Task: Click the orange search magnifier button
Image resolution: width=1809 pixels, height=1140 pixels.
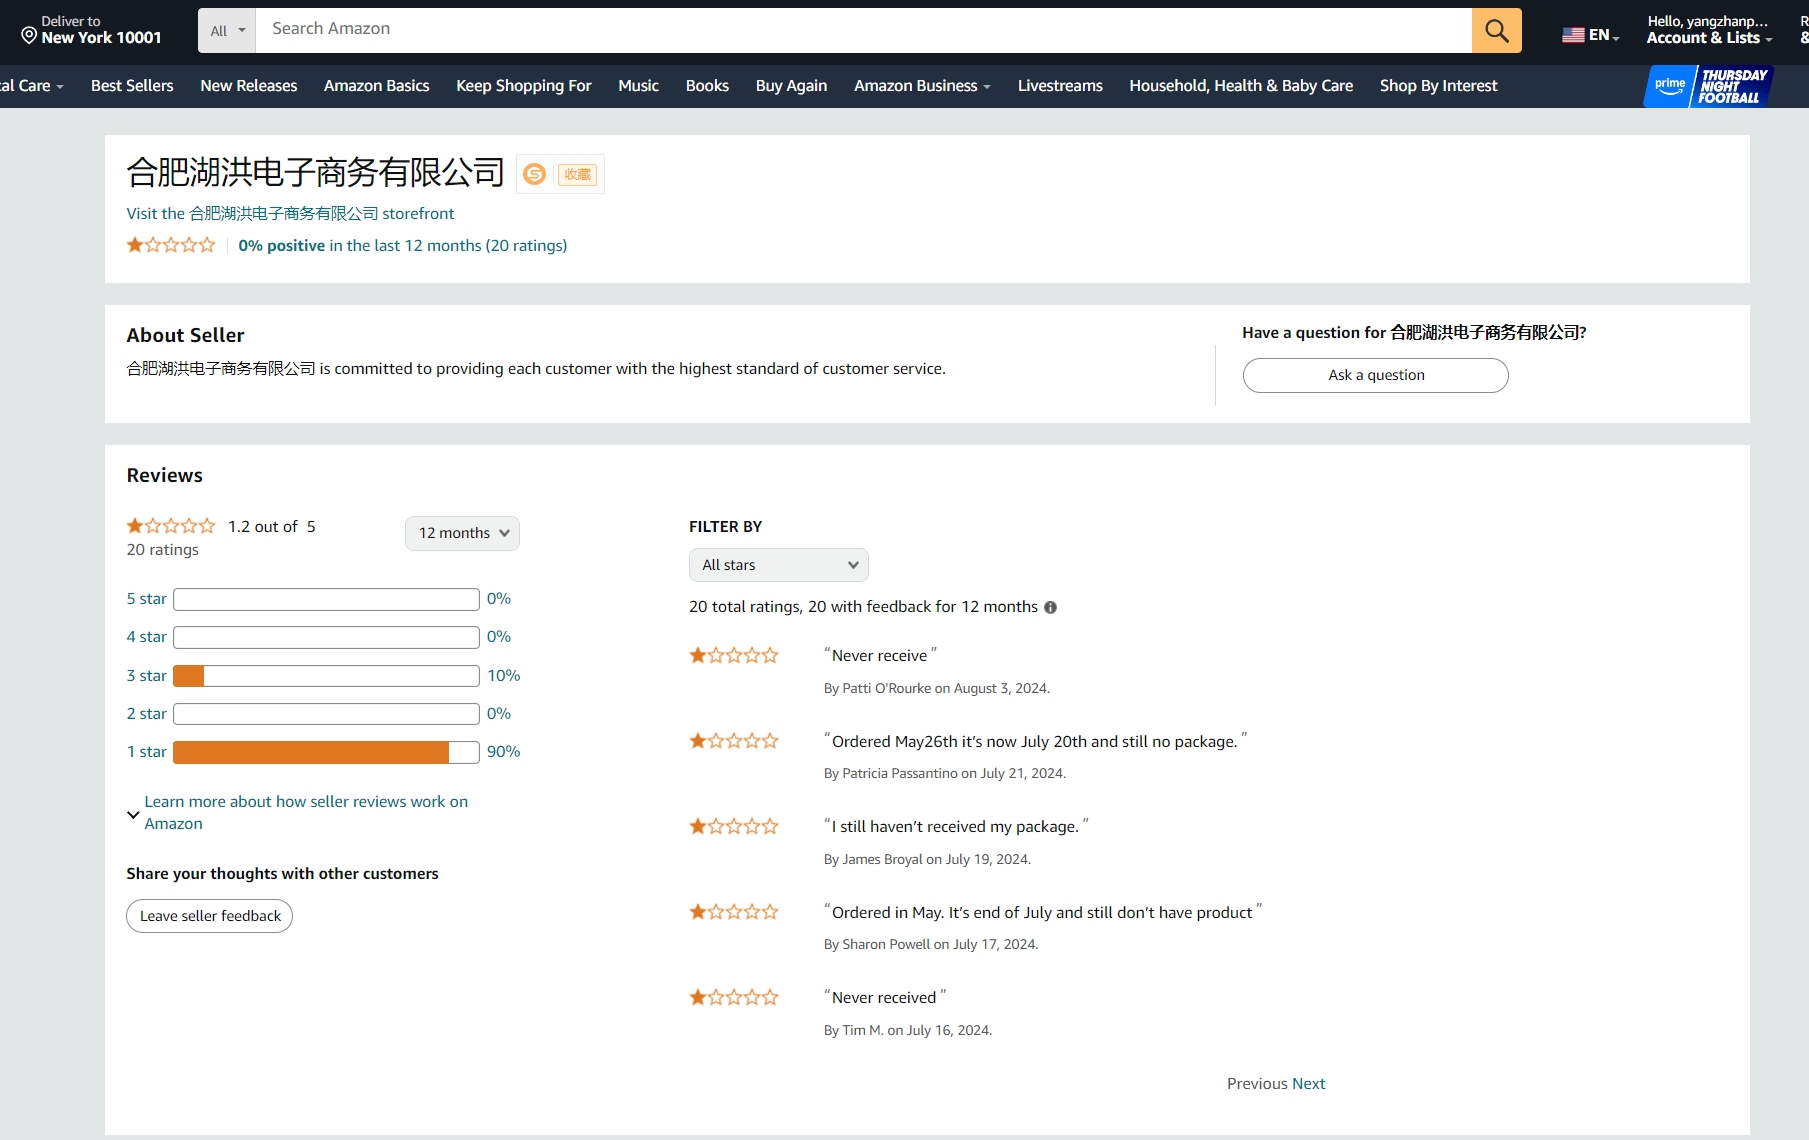Action: 1496,30
